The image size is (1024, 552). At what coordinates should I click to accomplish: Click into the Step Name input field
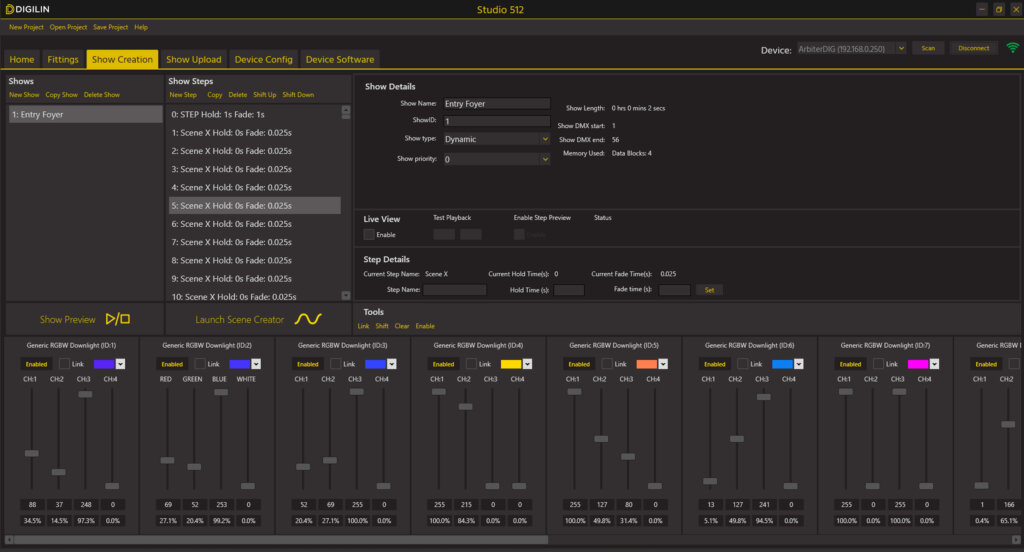pos(454,290)
